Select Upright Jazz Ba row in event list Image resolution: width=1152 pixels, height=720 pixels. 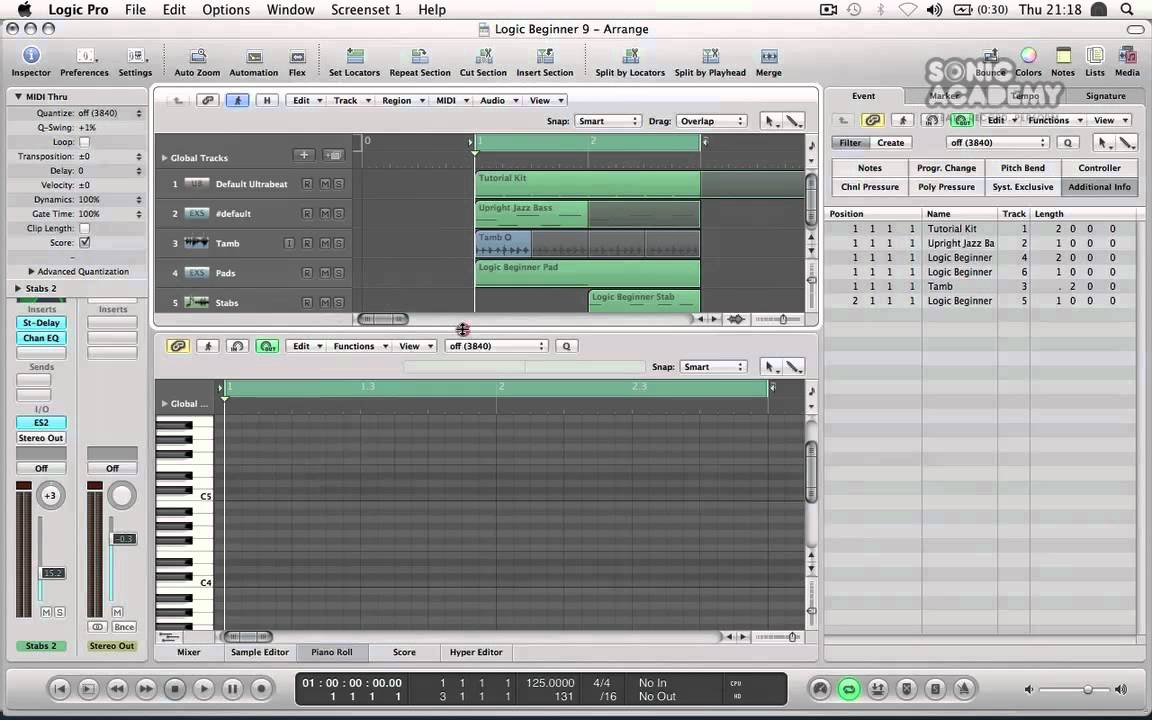pyautogui.click(x=981, y=243)
